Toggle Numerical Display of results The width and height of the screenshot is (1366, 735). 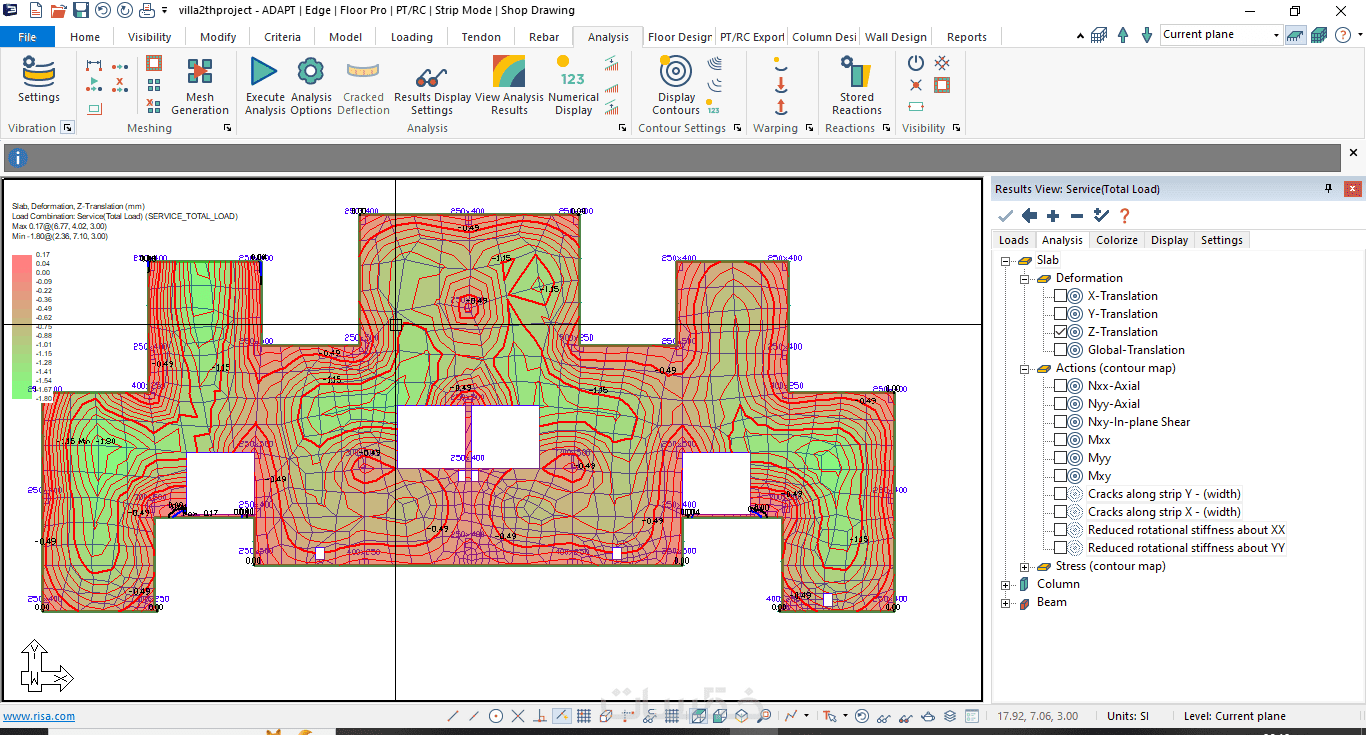coord(573,85)
